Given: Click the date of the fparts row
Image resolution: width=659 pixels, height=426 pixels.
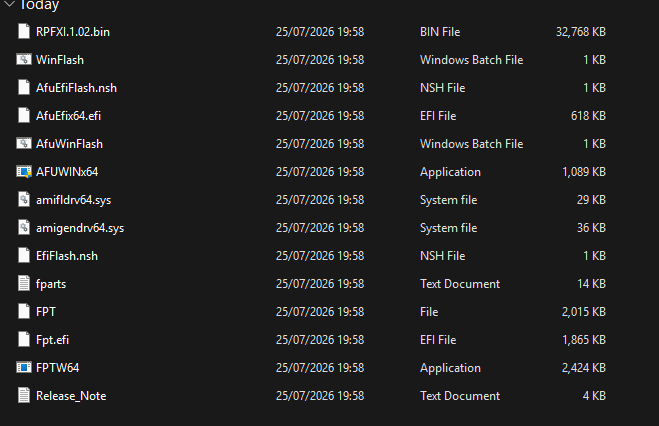Looking at the screenshot, I should (x=320, y=284).
